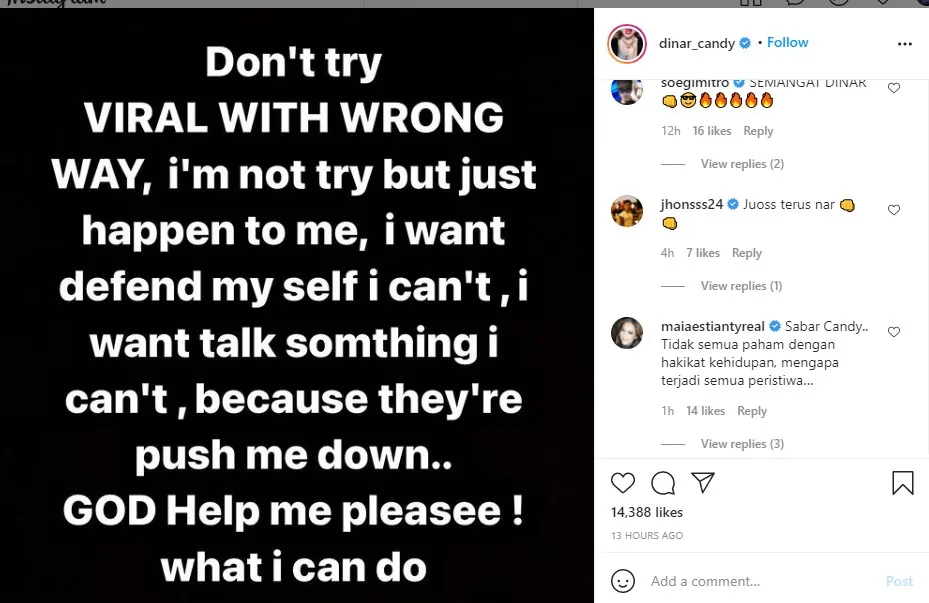This screenshot has width=929, height=603.
Task: Like soegimitro's comment
Action: point(894,88)
